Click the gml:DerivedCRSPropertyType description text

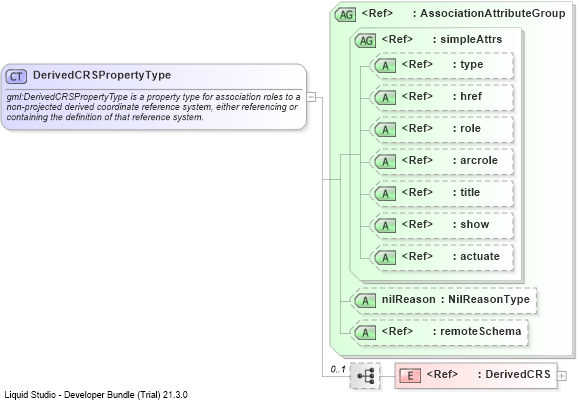coord(153,107)
